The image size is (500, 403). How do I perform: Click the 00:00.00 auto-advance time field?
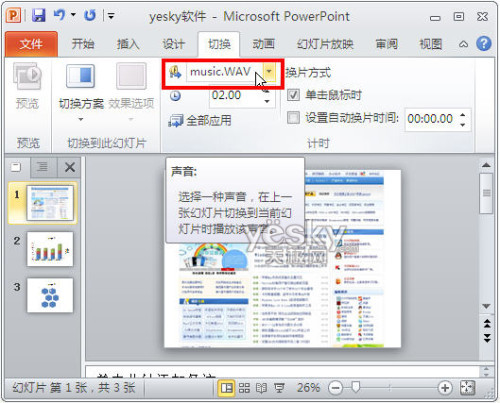coord(431,118)
